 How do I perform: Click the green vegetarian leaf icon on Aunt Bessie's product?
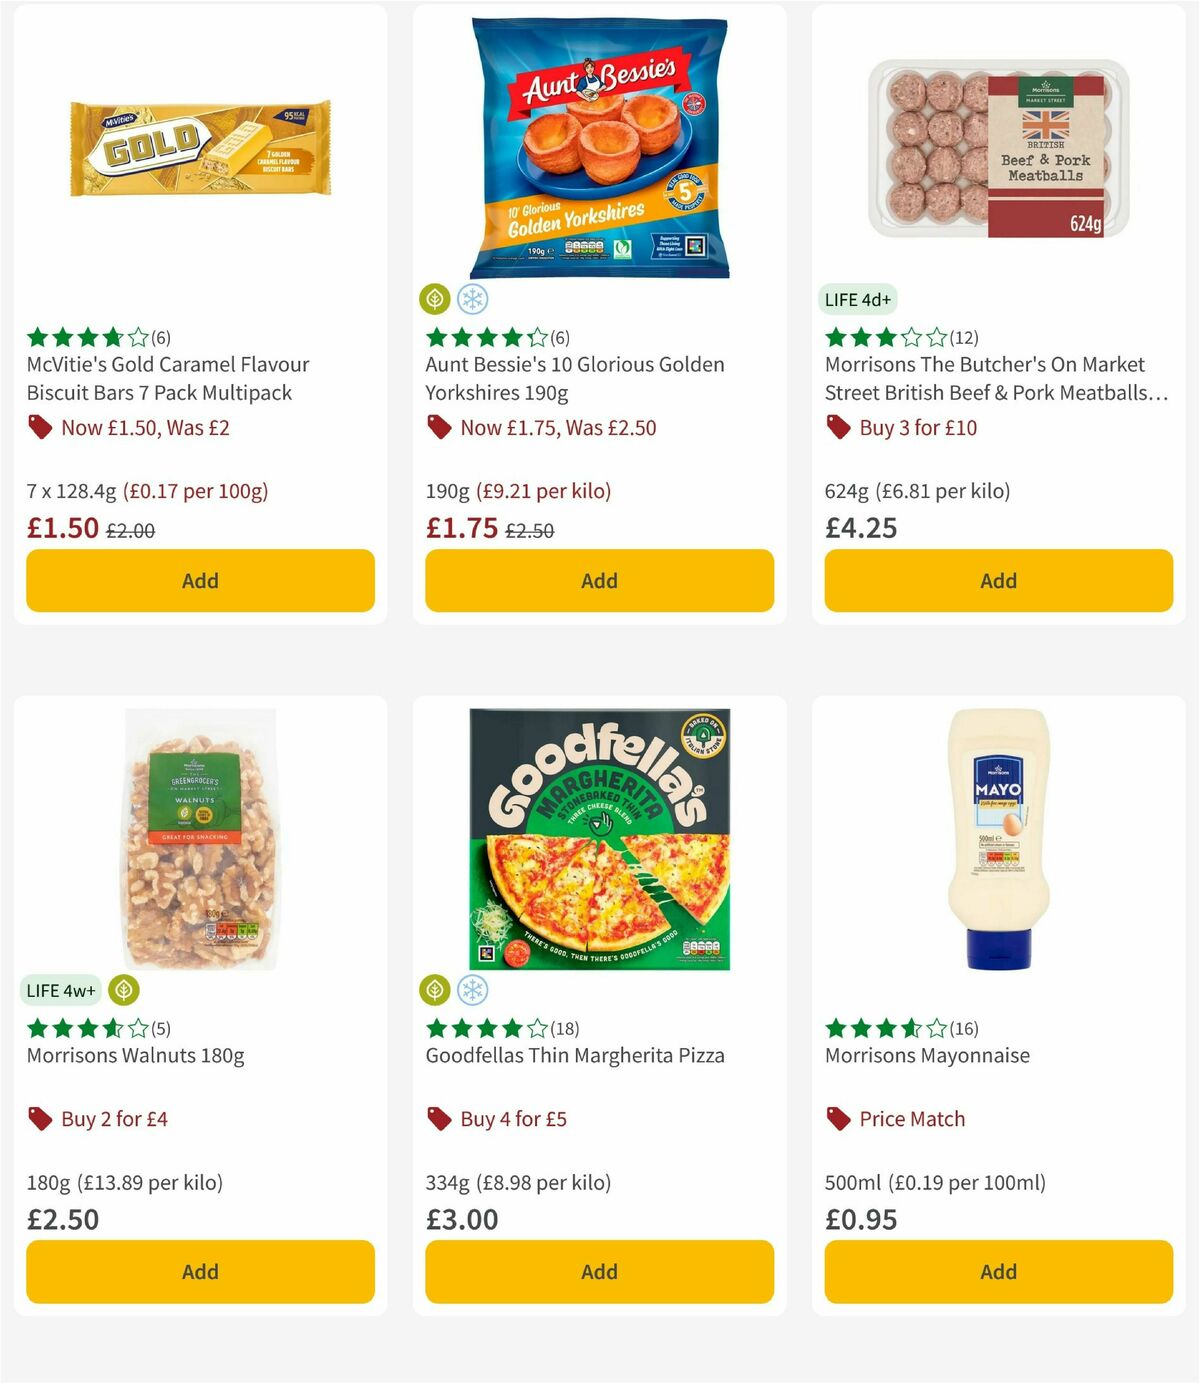436,298
